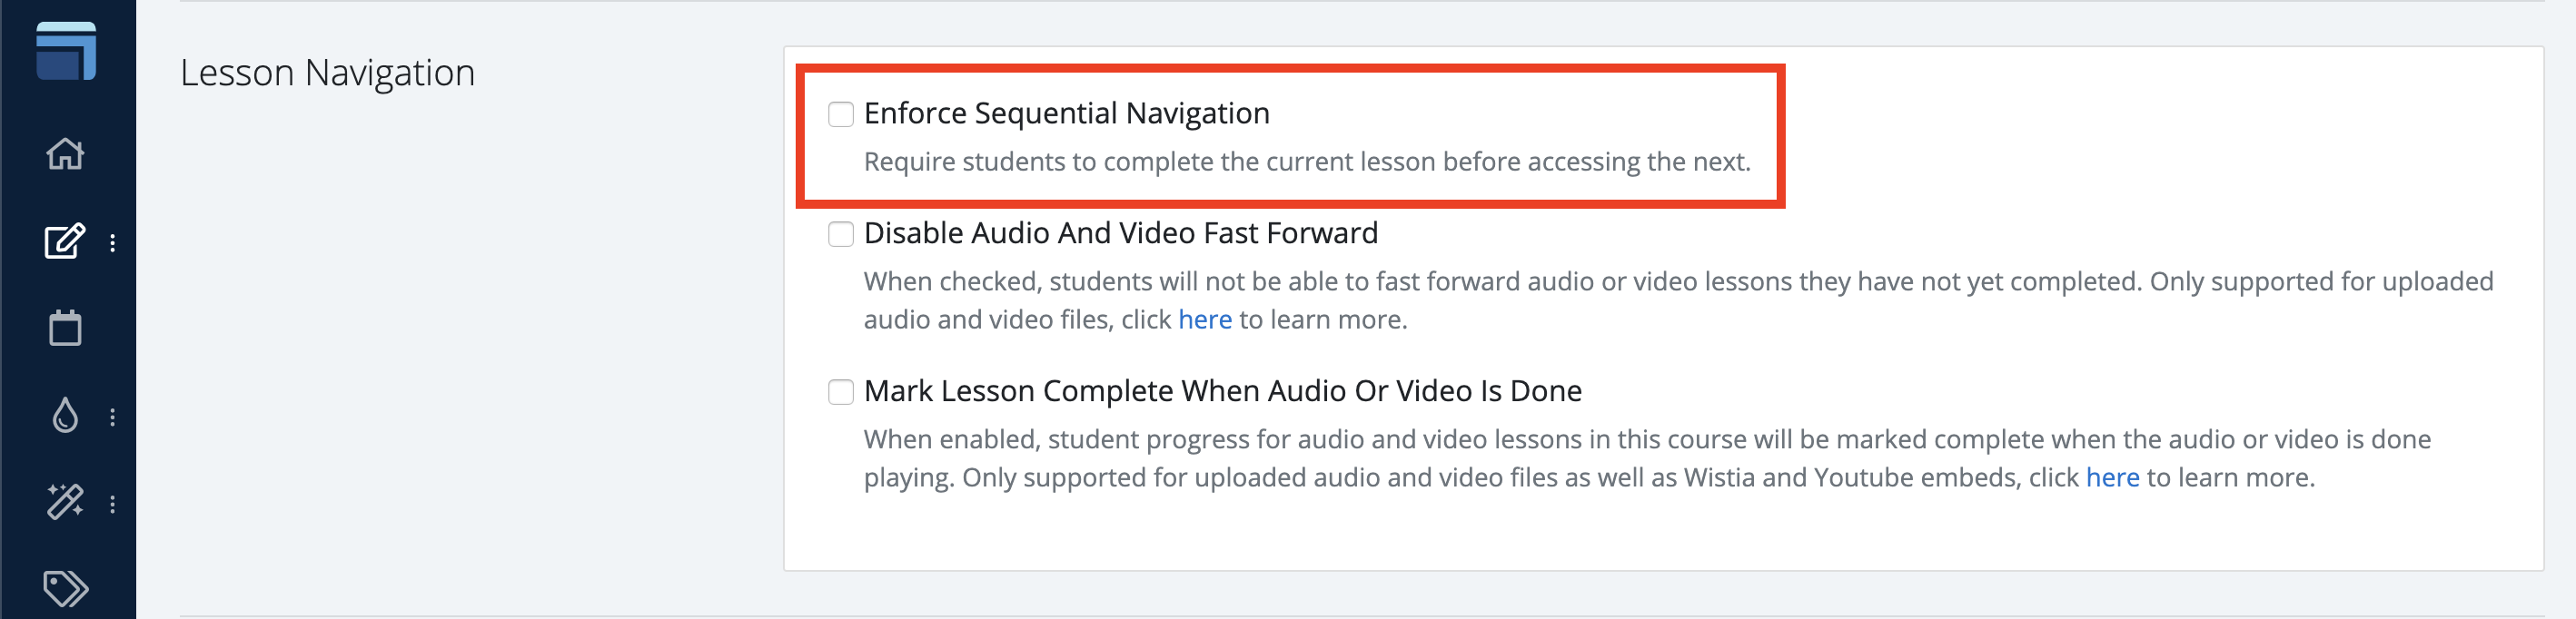
Task: Click the app logo at top of sidebar
Action: [66, 51]
